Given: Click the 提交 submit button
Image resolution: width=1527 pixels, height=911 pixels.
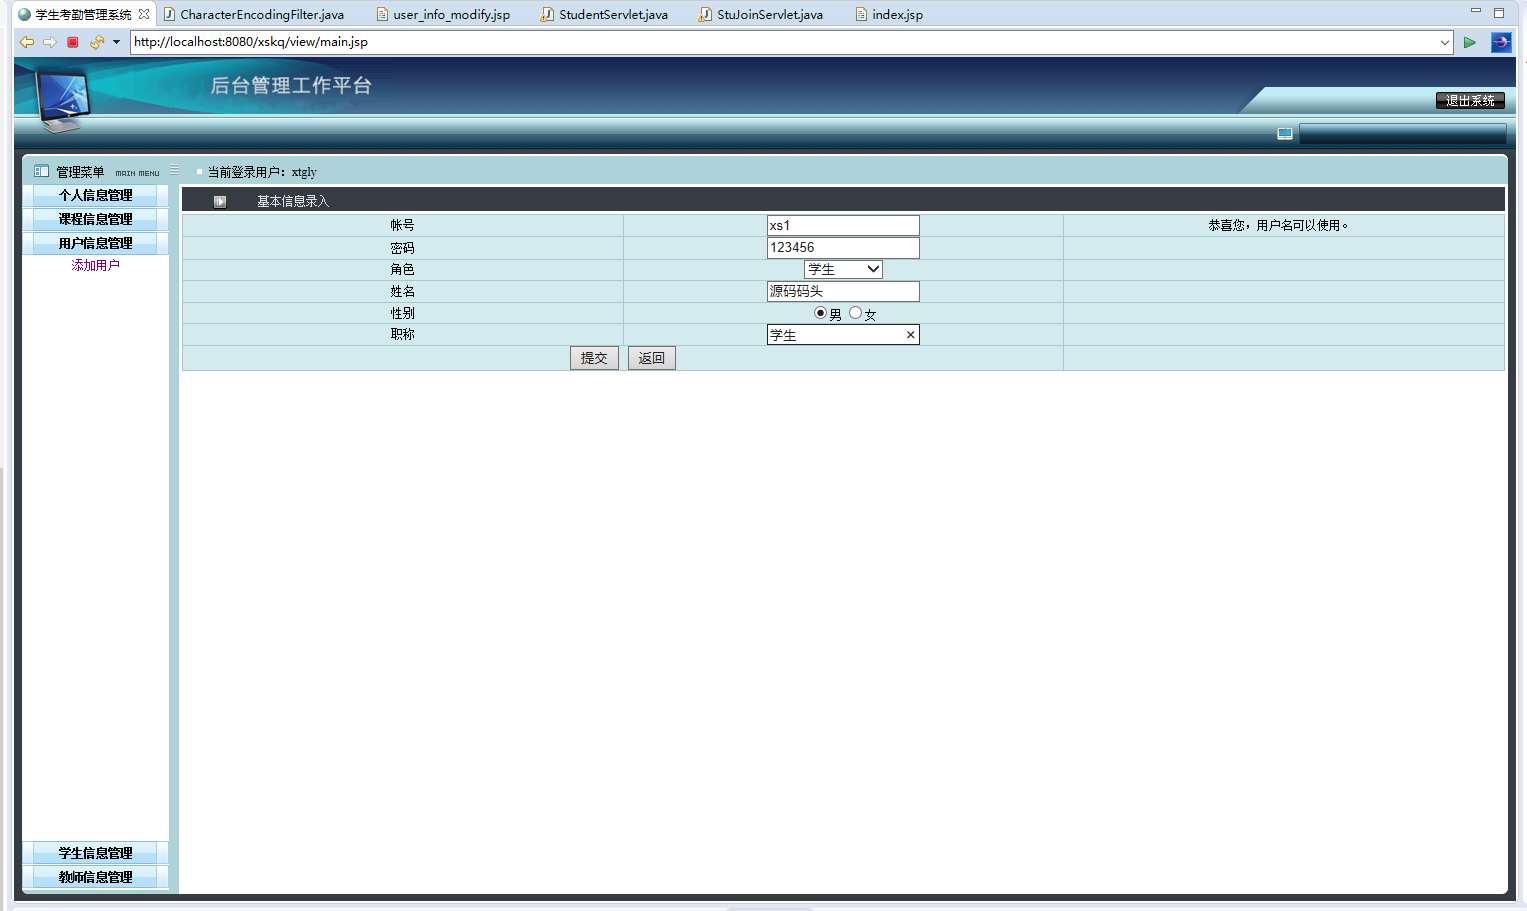Looking at the screenshot, I should tap(594, 358).
